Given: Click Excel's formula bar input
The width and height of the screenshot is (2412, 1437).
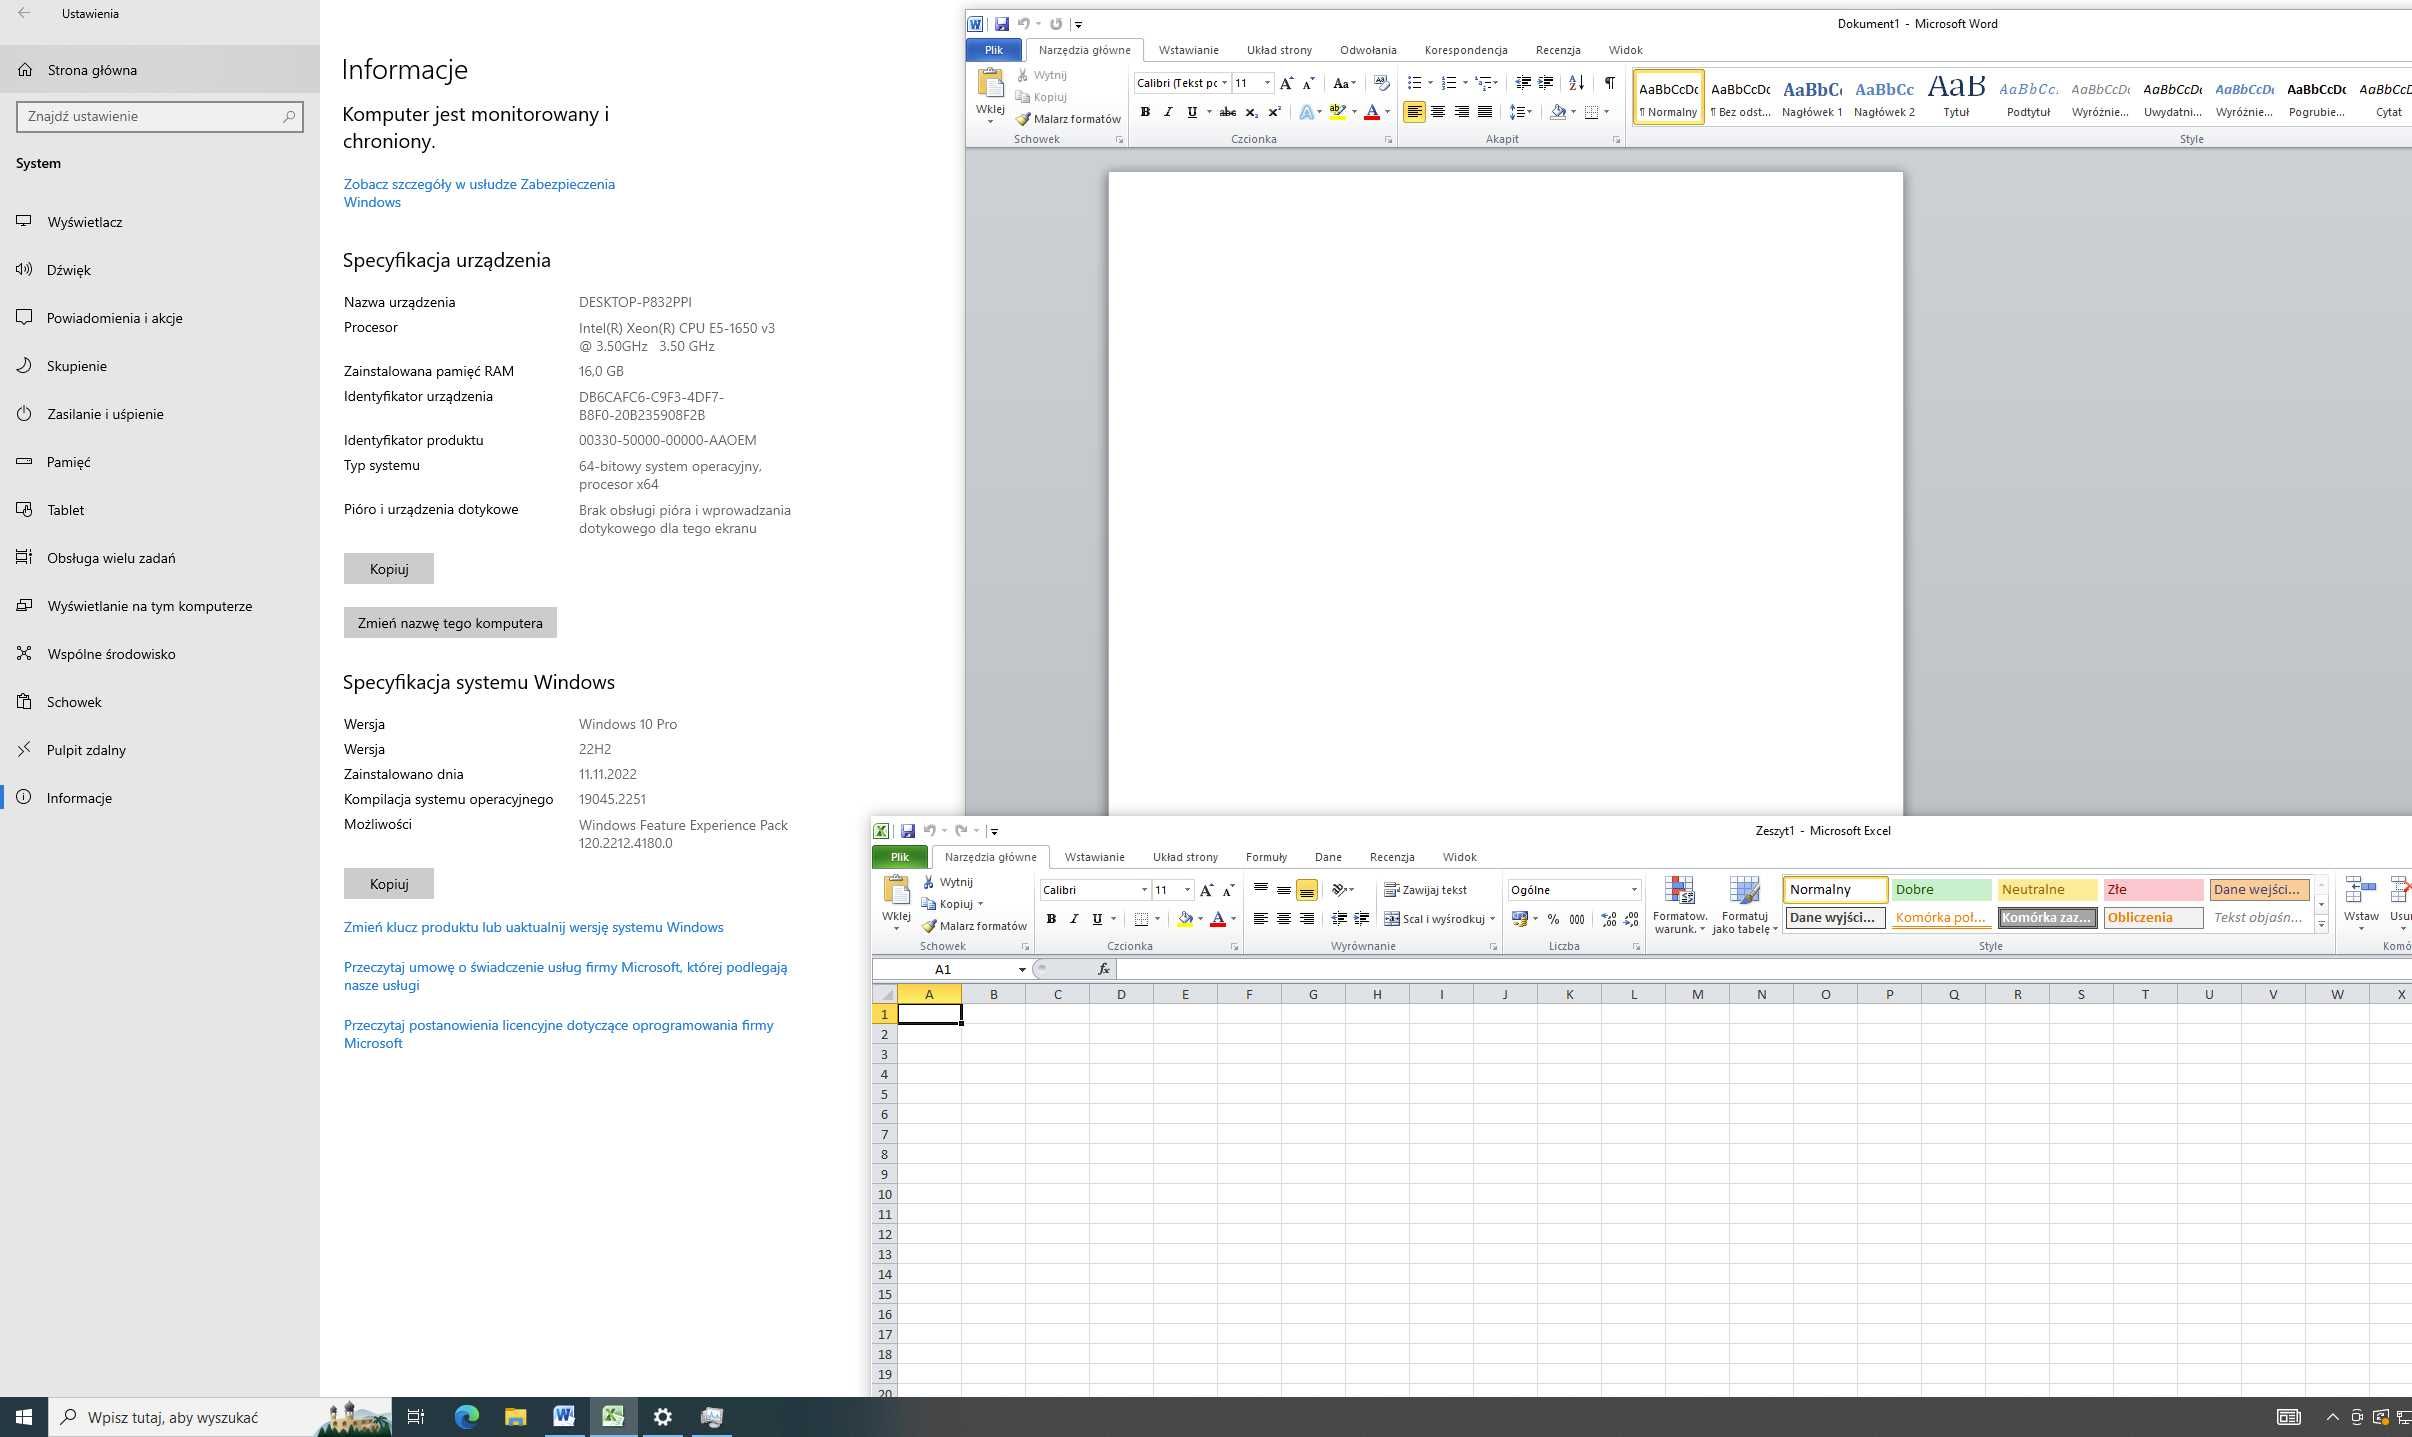Looking at the screenshot, I should 1764,969.
